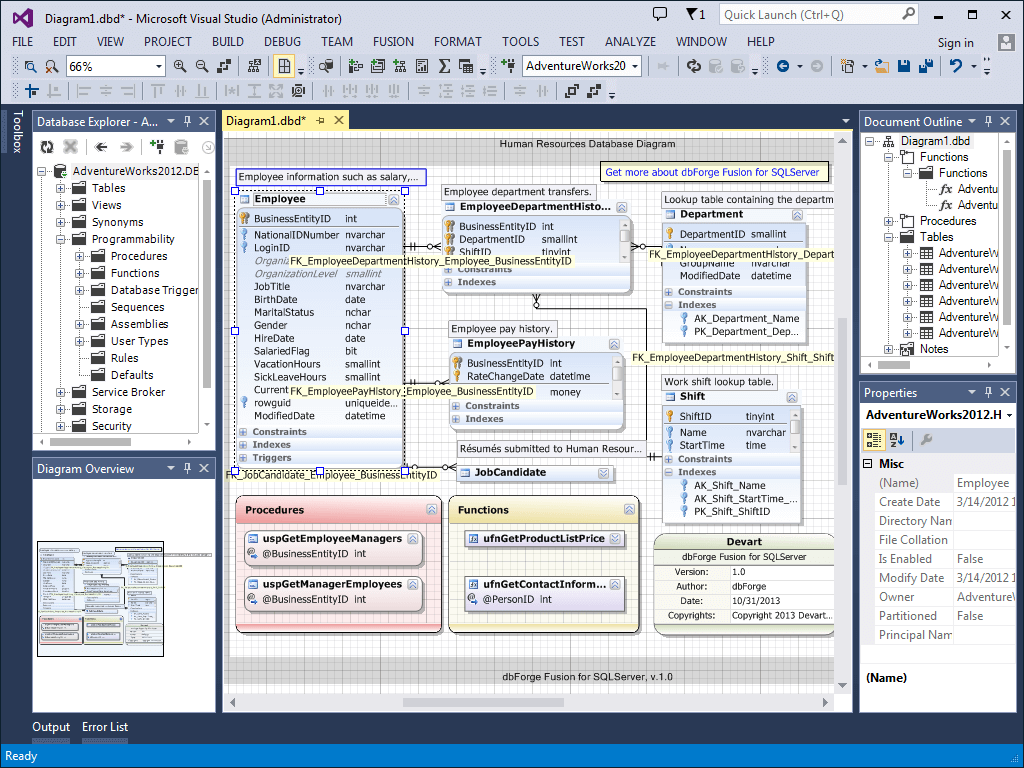
Task: Open the Properties object selector dropdown
Action: coord(1009,415)
